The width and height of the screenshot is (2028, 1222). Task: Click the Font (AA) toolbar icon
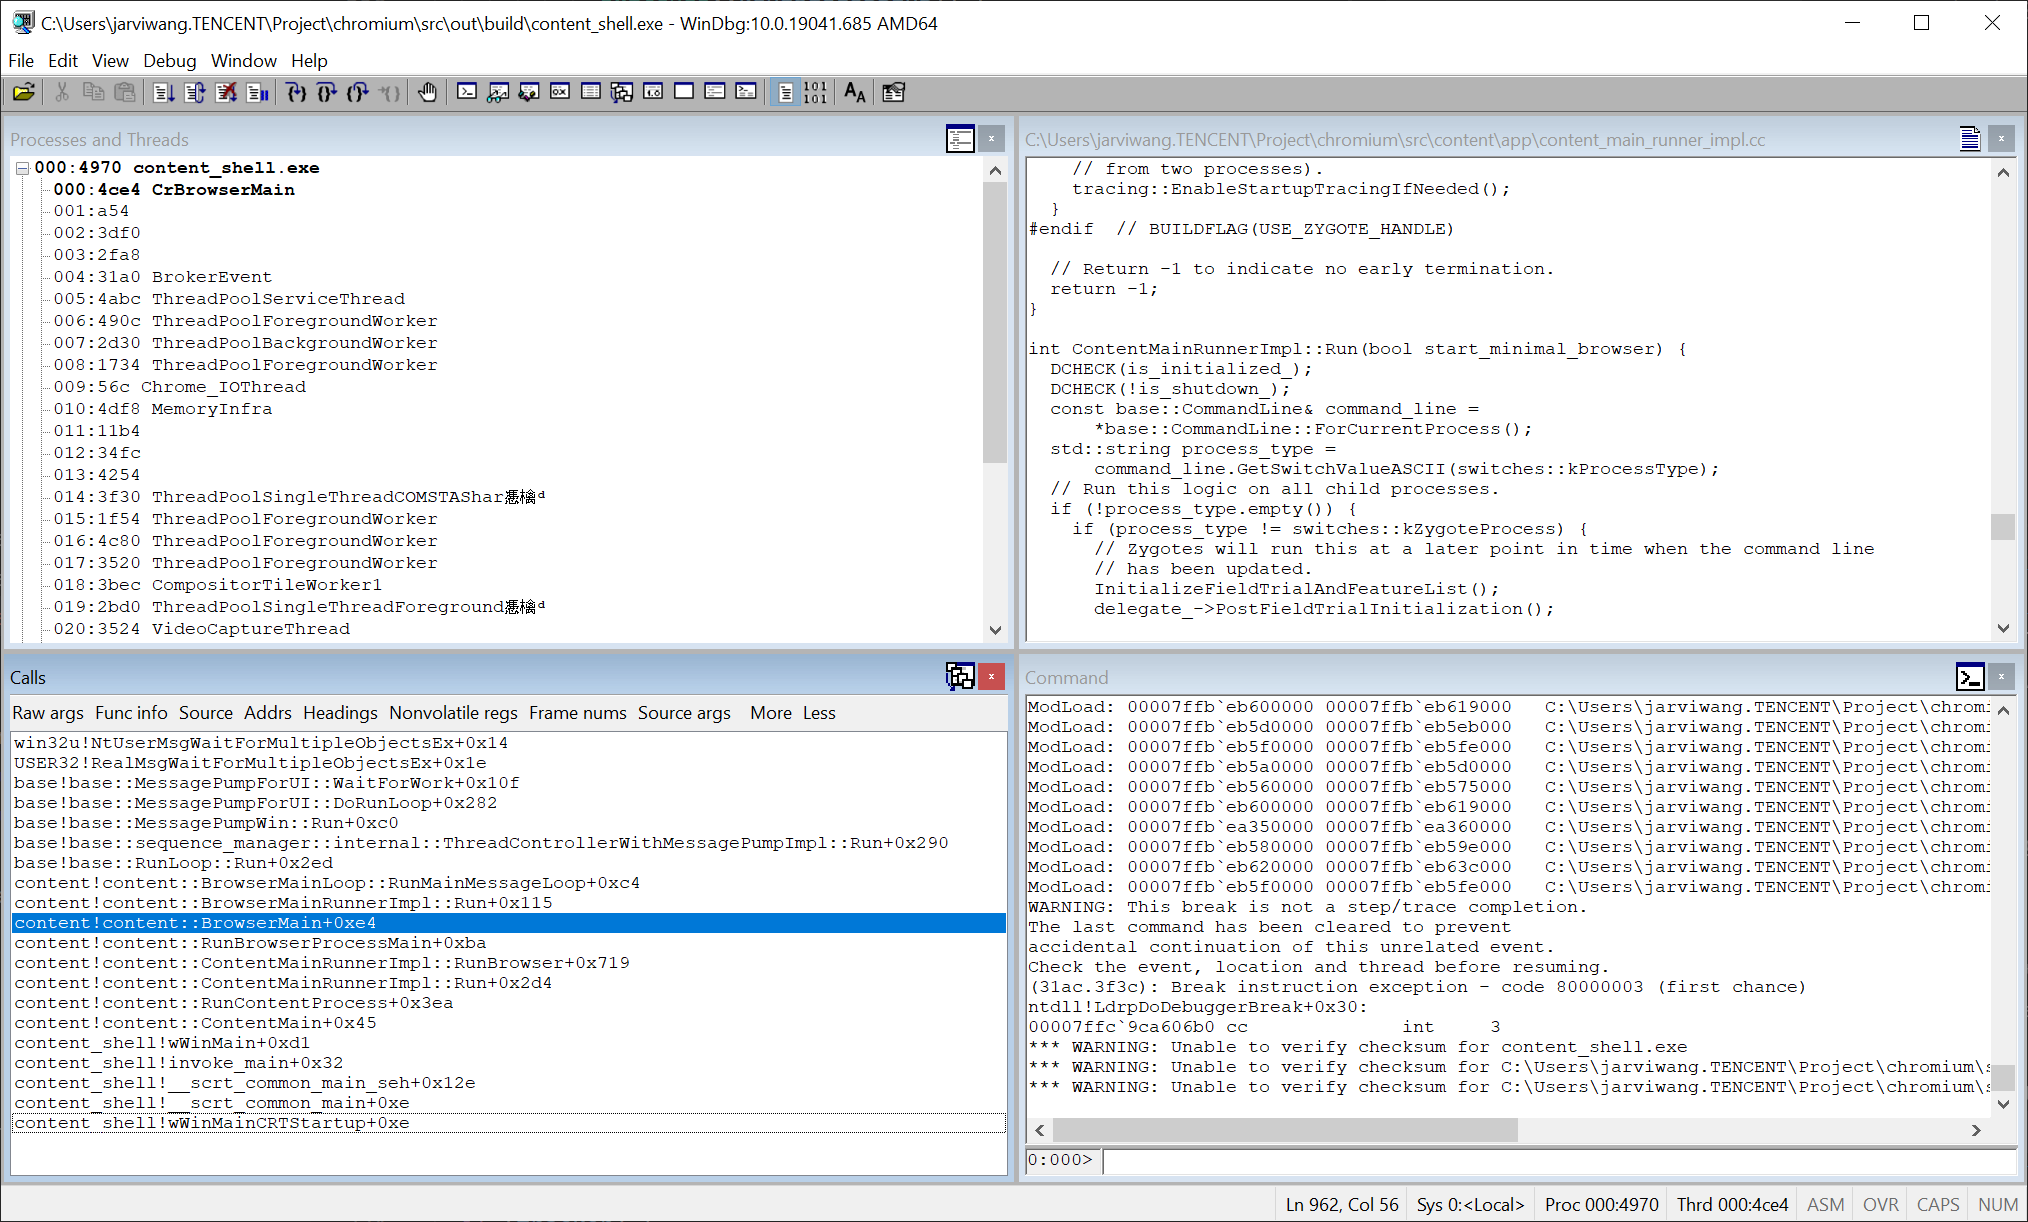coord(854,92)
